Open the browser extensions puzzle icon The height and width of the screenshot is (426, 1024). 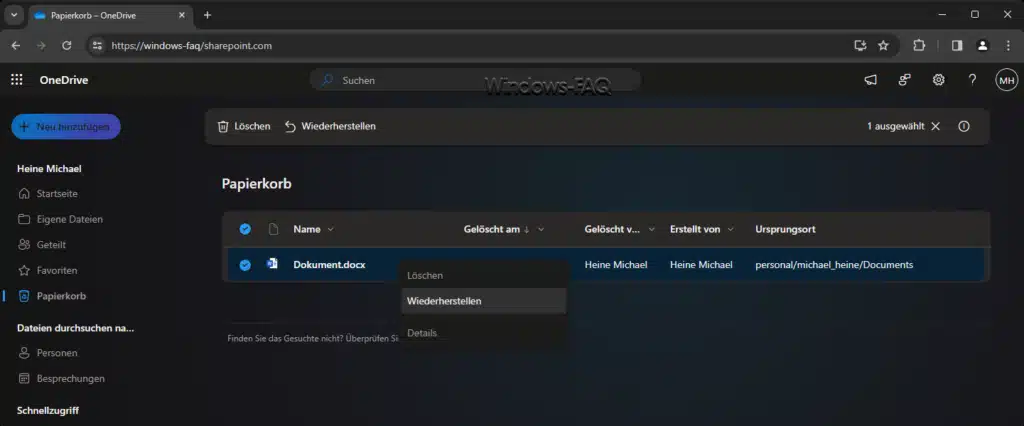919,46
